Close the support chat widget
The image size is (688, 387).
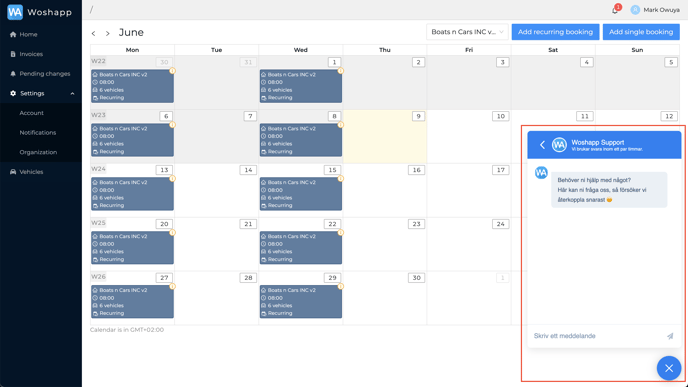click(x=669, y=368)
